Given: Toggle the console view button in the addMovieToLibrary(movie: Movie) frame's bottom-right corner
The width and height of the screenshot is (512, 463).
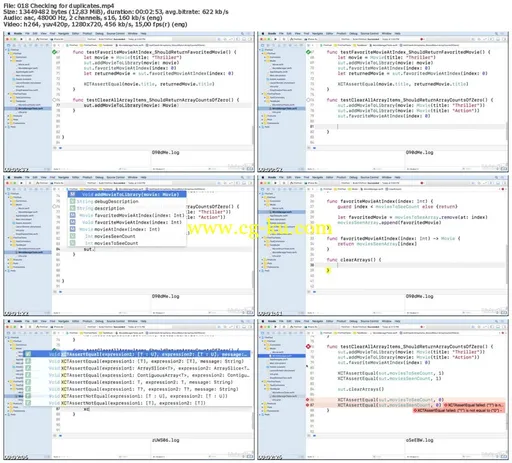Looking at the screenshot, I should coord(251,169).
